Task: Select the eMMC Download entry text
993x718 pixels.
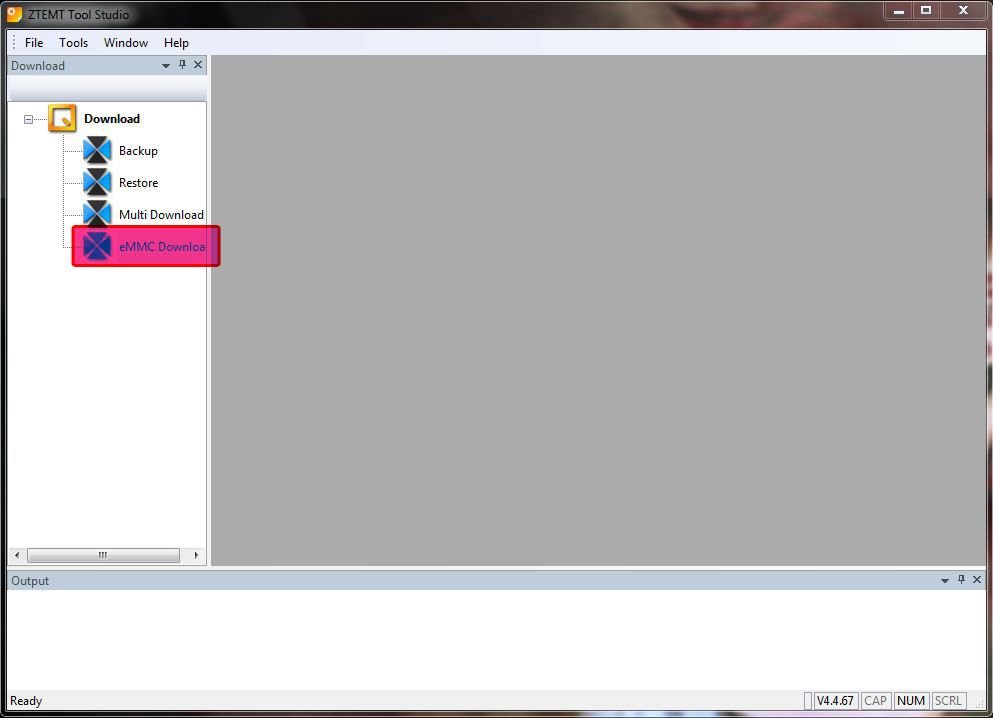Action: point(161,246)
